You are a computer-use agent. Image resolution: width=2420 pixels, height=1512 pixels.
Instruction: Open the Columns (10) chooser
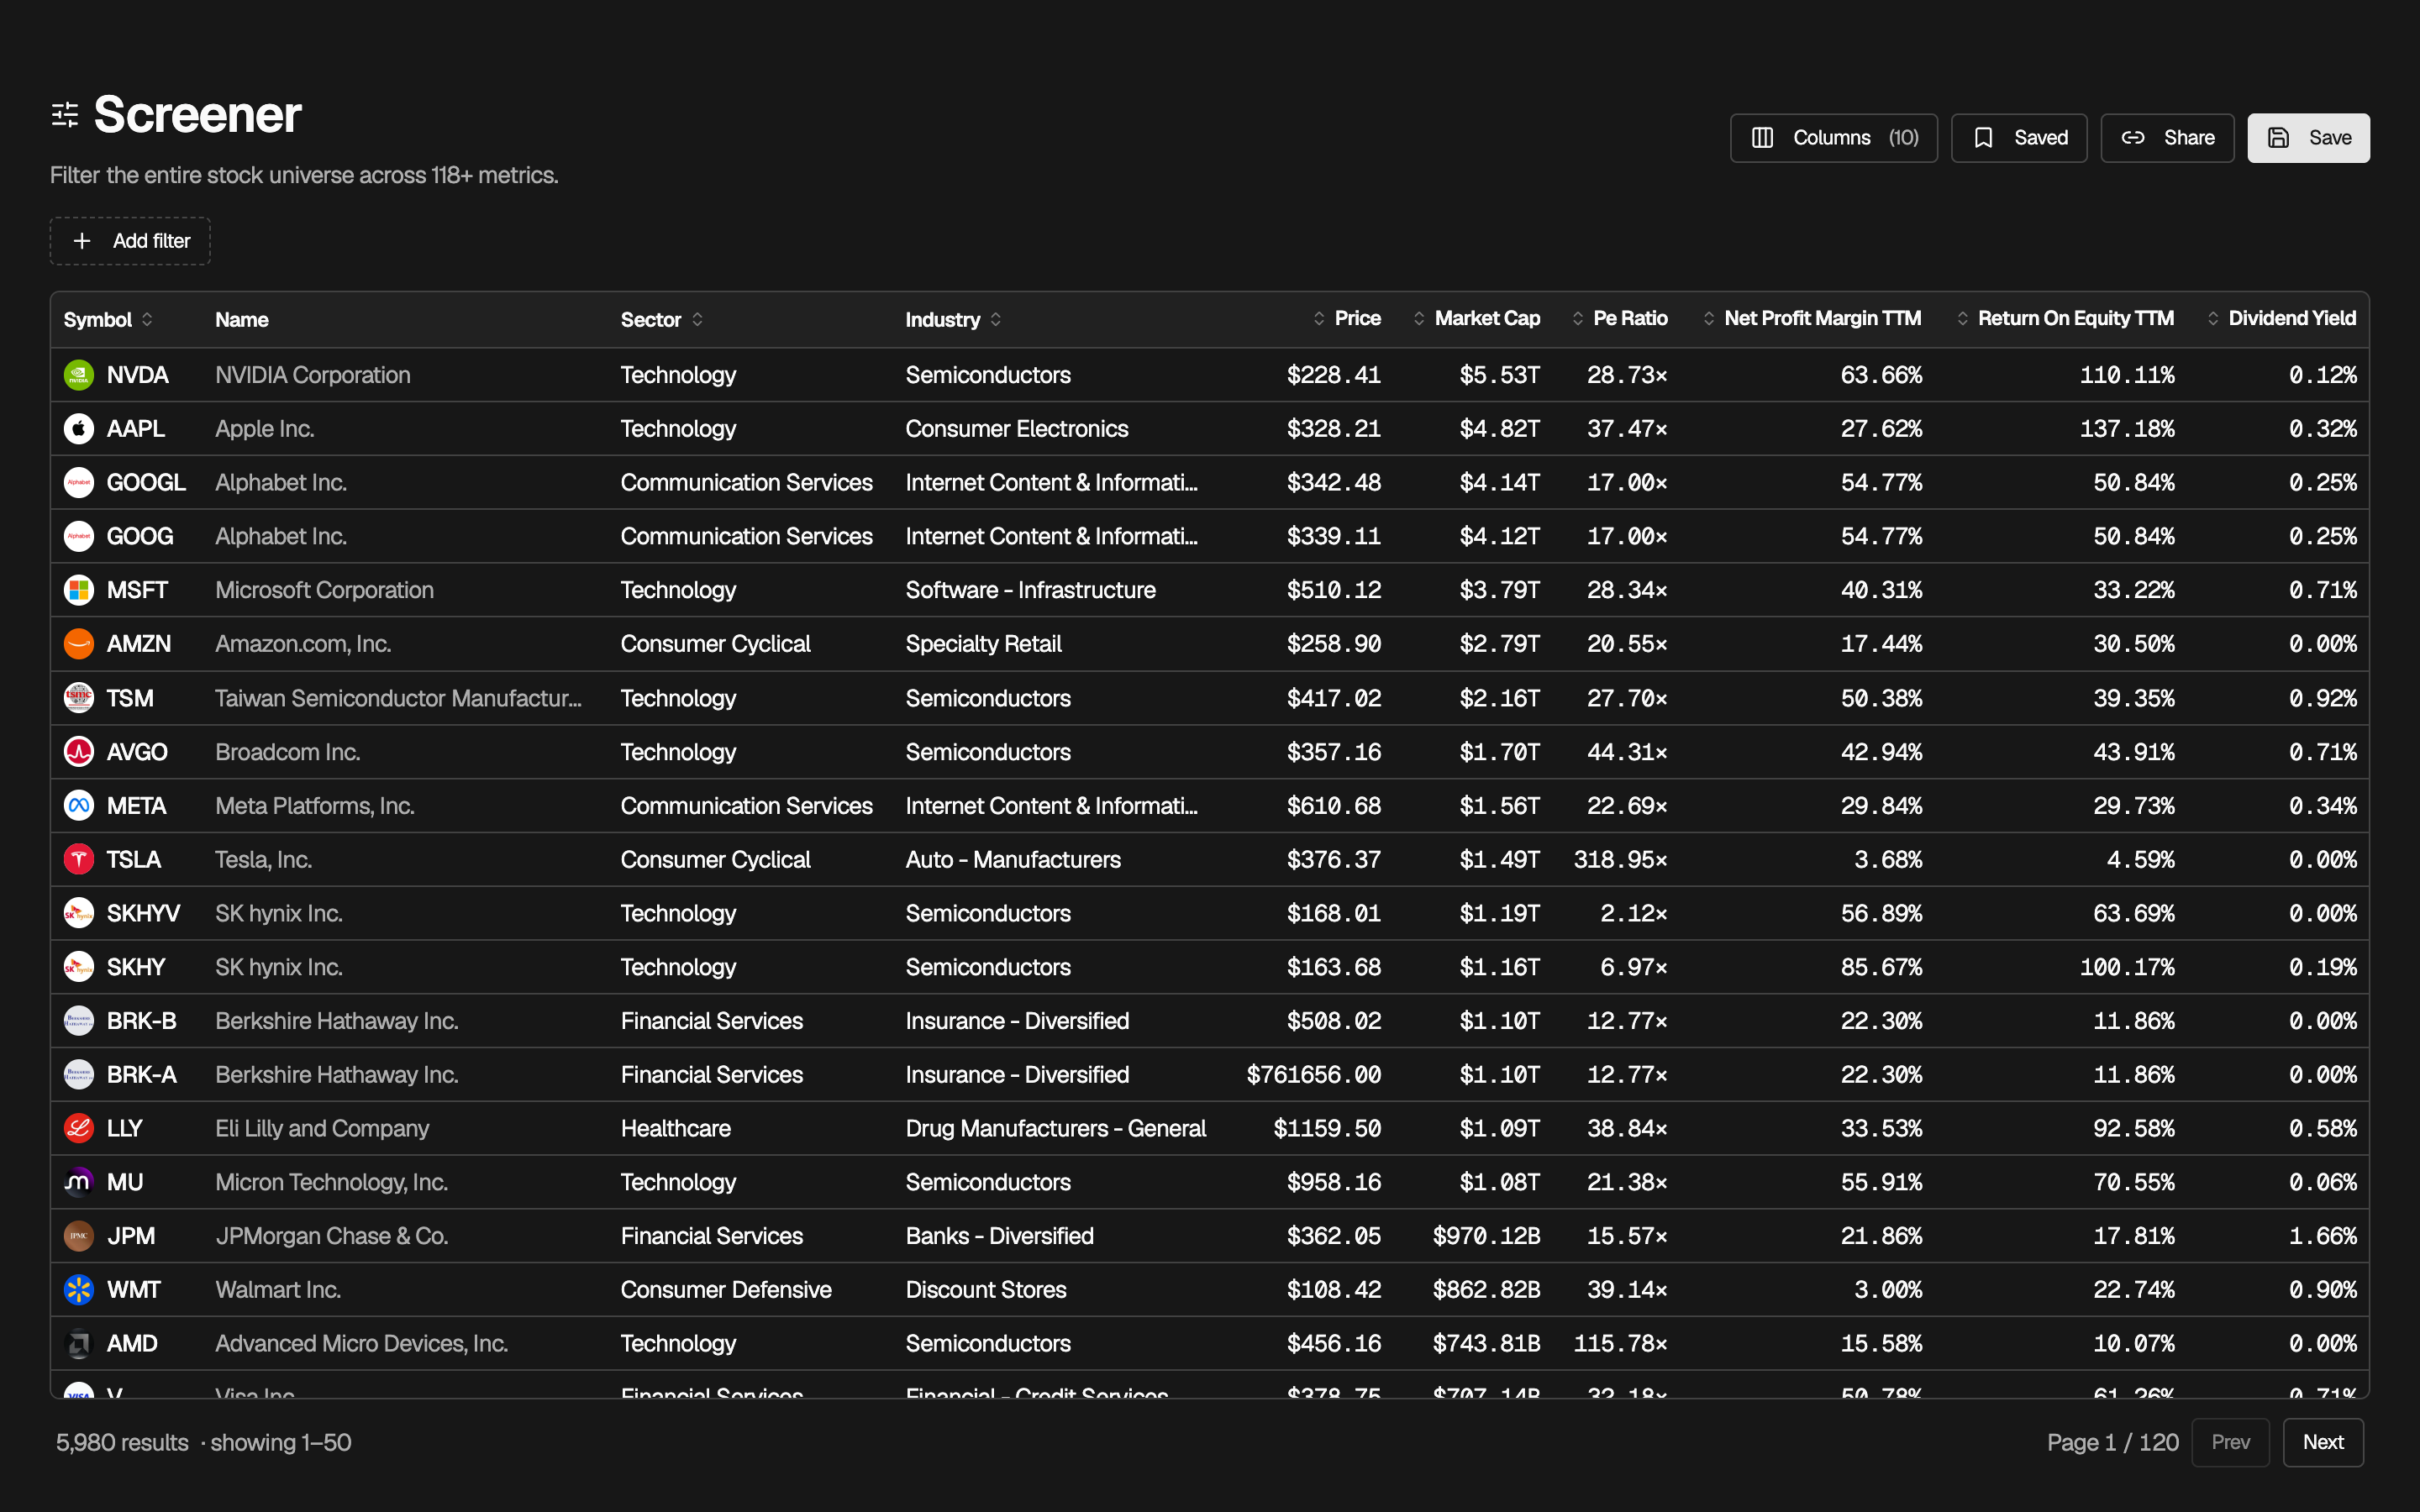coord(1833,138)
